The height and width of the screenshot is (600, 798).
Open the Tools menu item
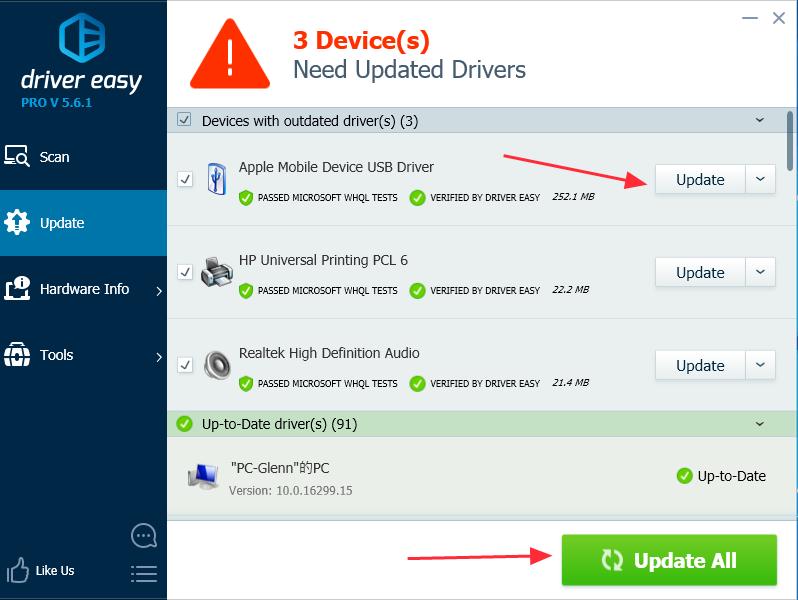(x=57, y=355)
